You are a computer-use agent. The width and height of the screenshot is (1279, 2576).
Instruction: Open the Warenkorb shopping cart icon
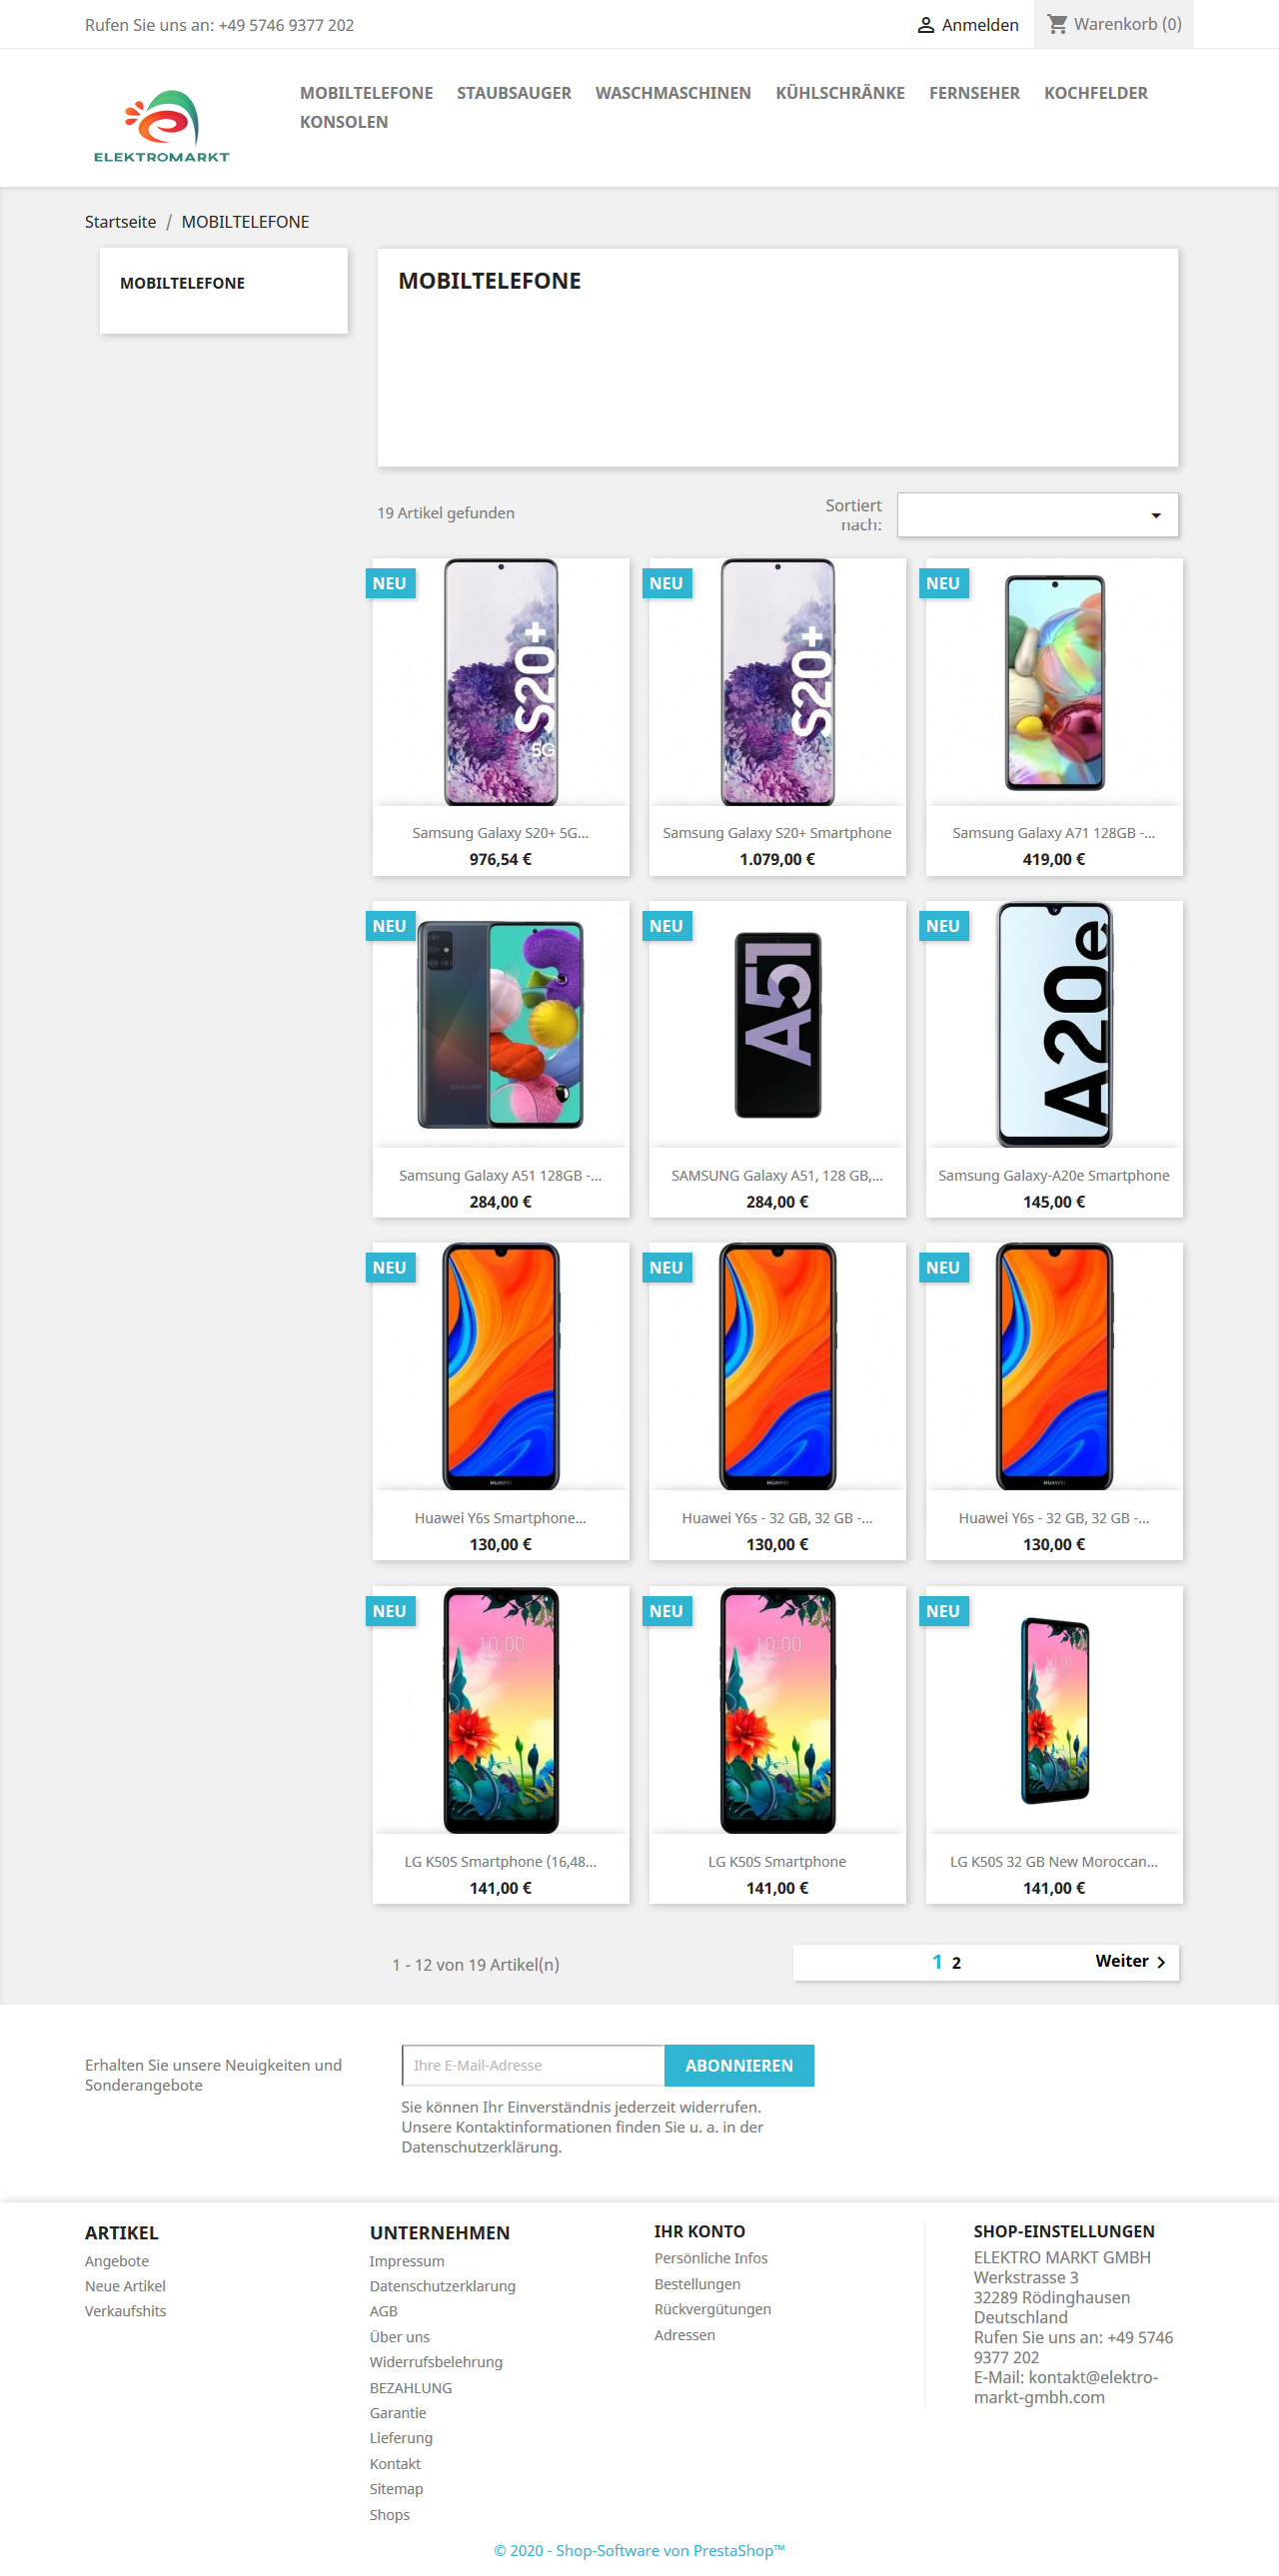pos(1057,24)
